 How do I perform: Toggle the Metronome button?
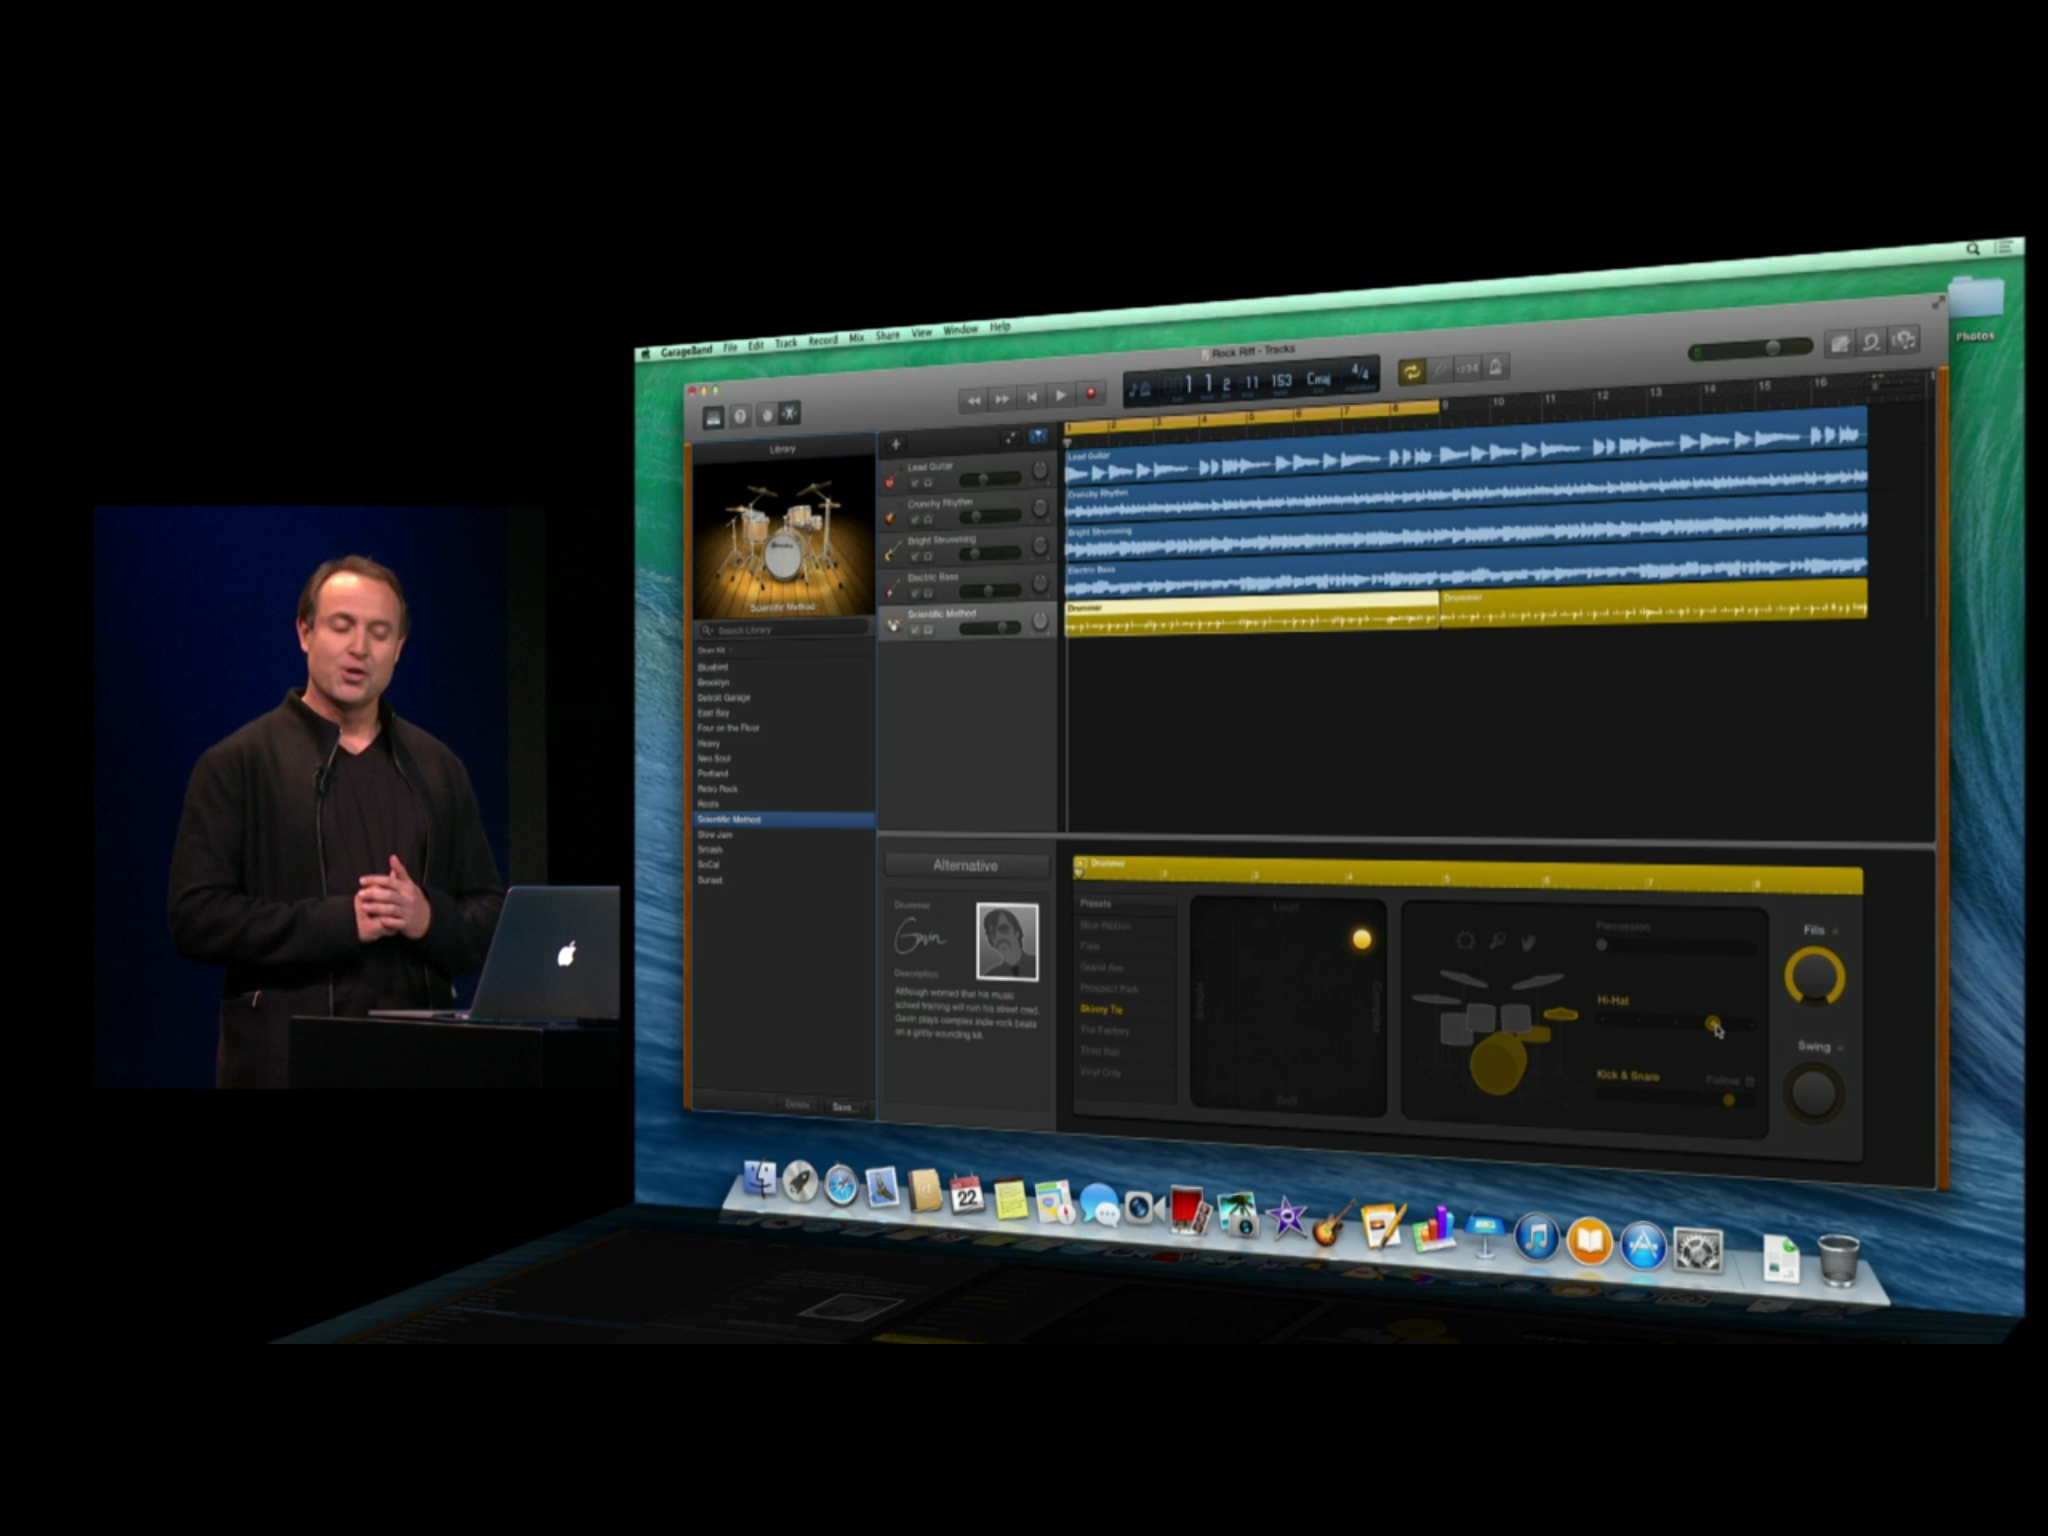1495,366
